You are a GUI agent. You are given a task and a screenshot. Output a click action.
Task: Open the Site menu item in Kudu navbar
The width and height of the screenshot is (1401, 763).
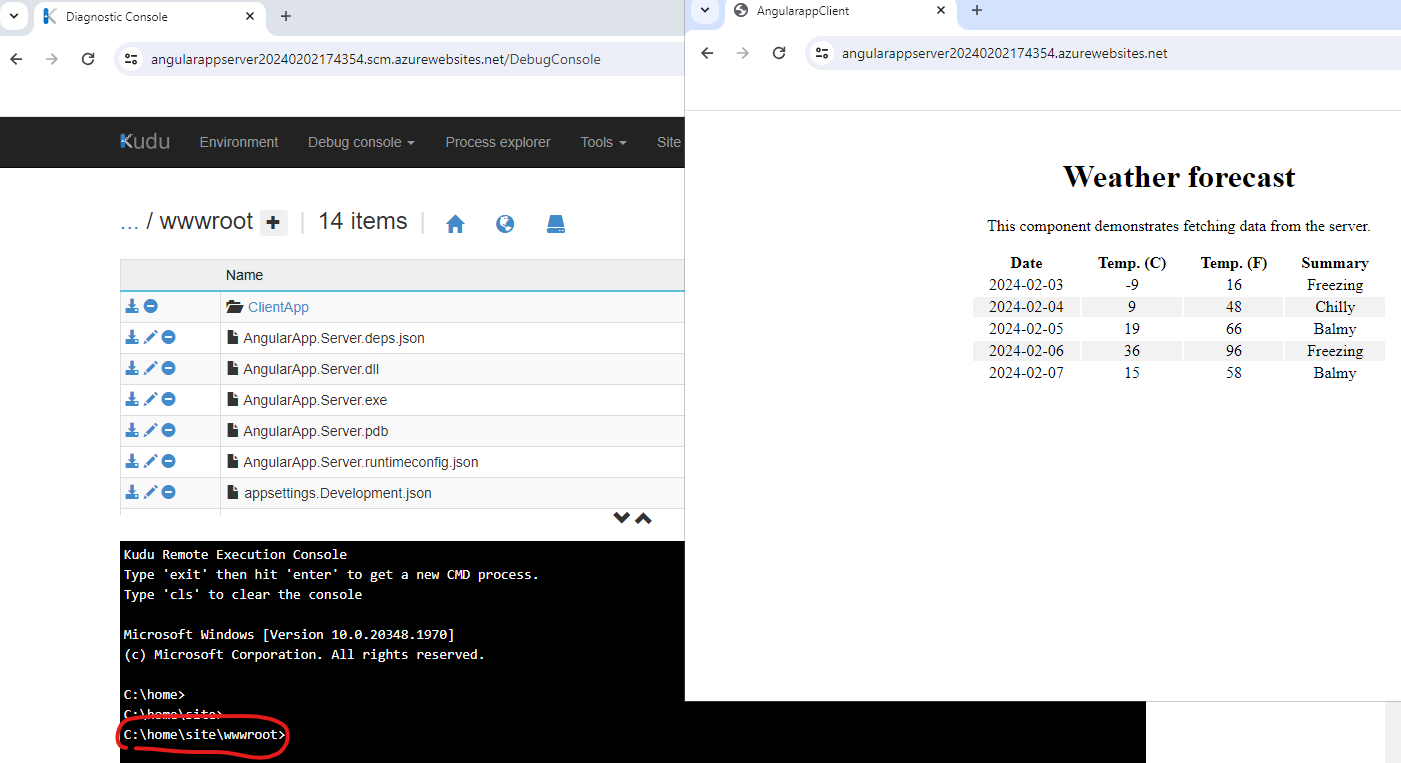pos(669,142)
